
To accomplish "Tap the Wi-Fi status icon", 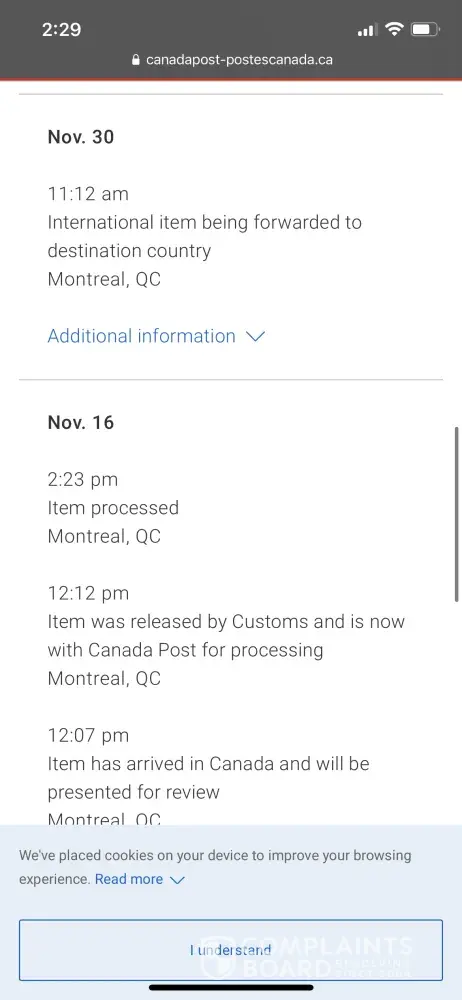I will click(x=395, y=29).
